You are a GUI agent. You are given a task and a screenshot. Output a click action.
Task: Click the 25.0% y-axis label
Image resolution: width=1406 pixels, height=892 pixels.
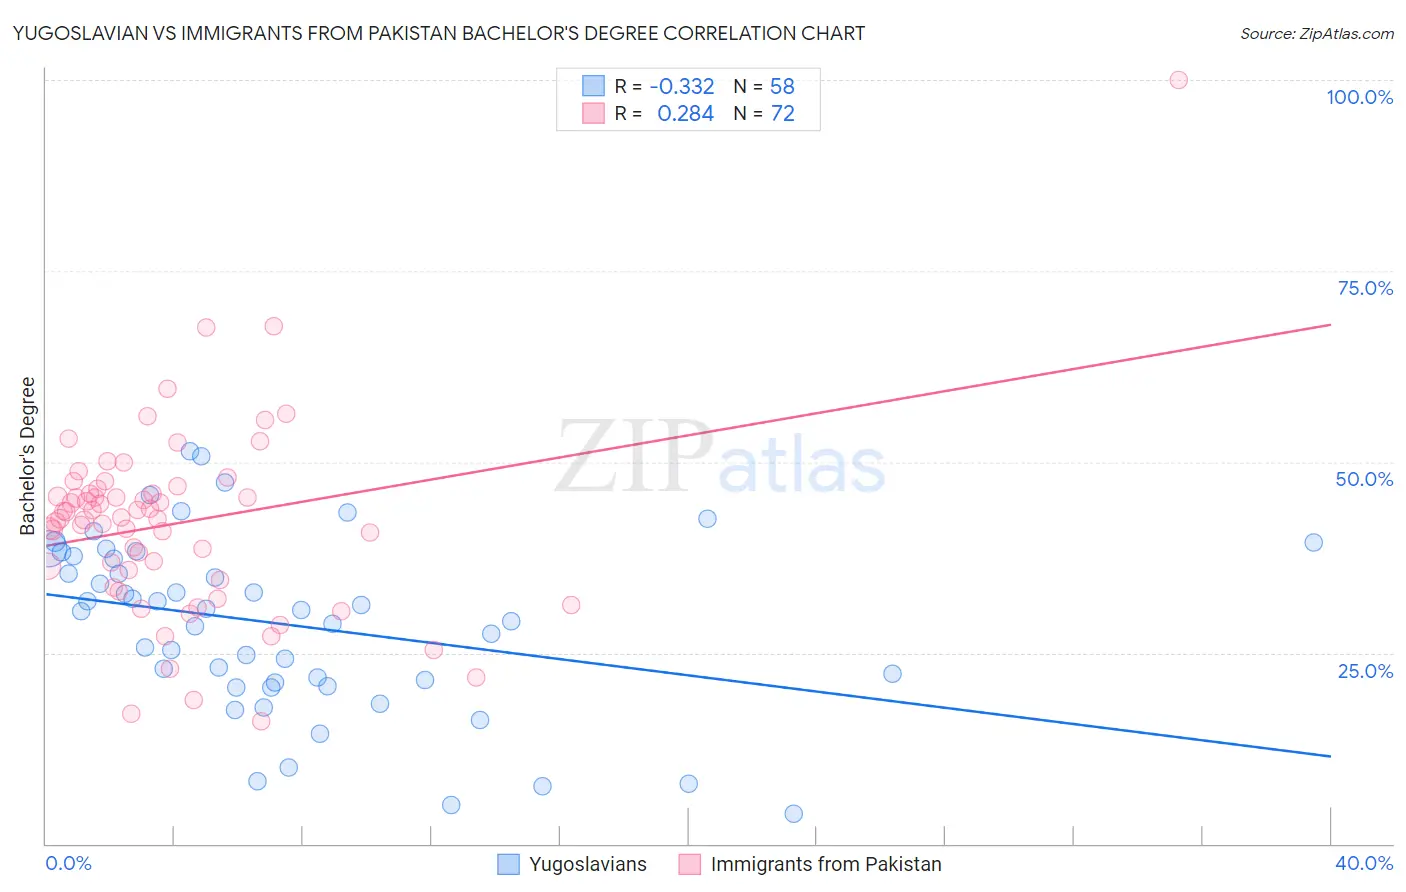pos(1365,671)
